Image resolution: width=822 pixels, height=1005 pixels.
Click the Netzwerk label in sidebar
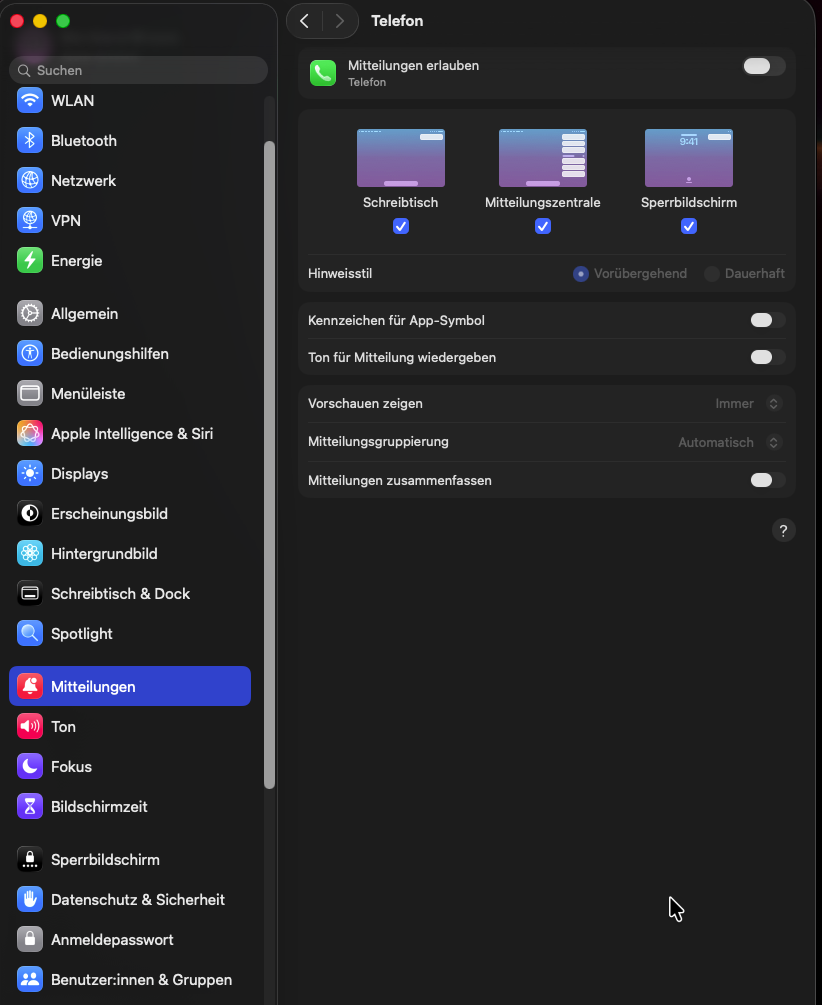point(83,181)
